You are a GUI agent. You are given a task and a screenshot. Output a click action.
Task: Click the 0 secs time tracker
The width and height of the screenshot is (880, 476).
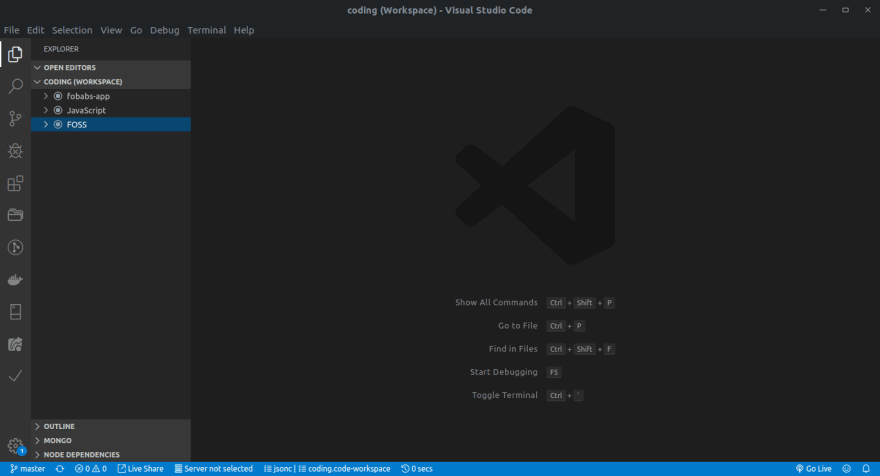point(417,469)
